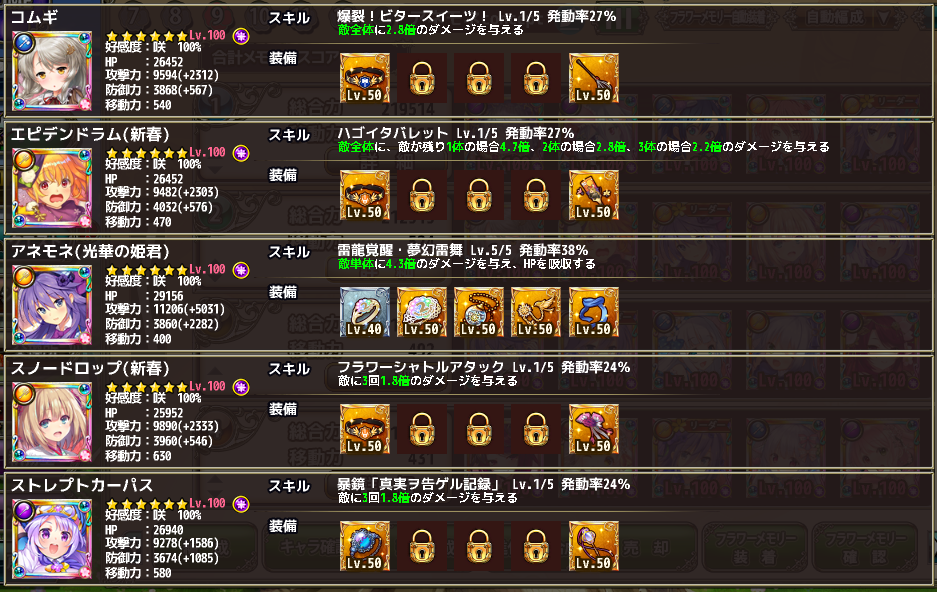Select コムギ's Lv.50 bracelet equipment
The height and width of the screenshot is (592, 937).
tap(365, 78)
